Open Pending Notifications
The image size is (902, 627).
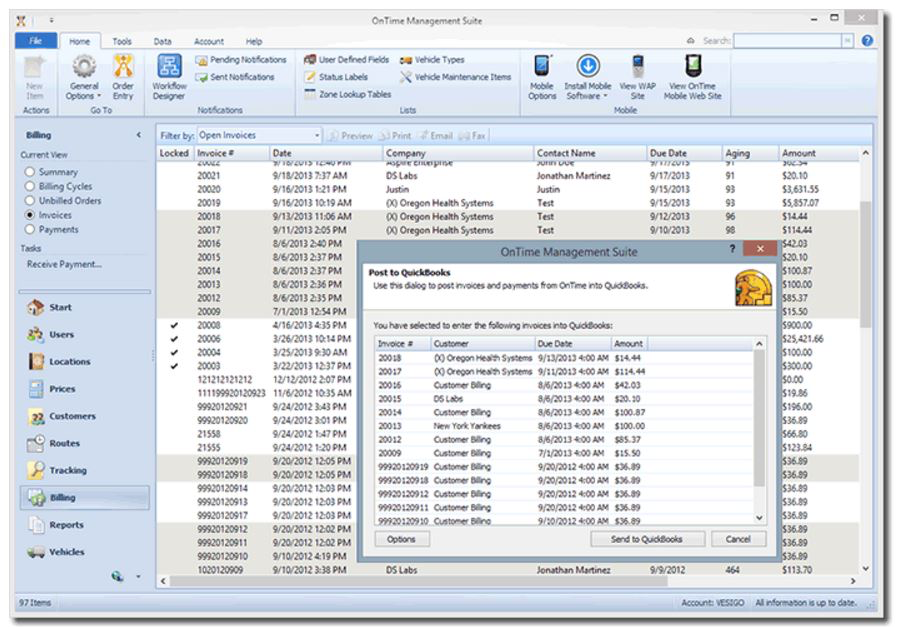[x=240, y=60]
